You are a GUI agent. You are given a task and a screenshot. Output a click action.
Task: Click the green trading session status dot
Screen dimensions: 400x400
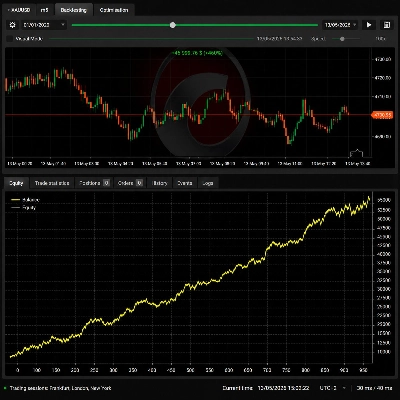coord(5,388)
